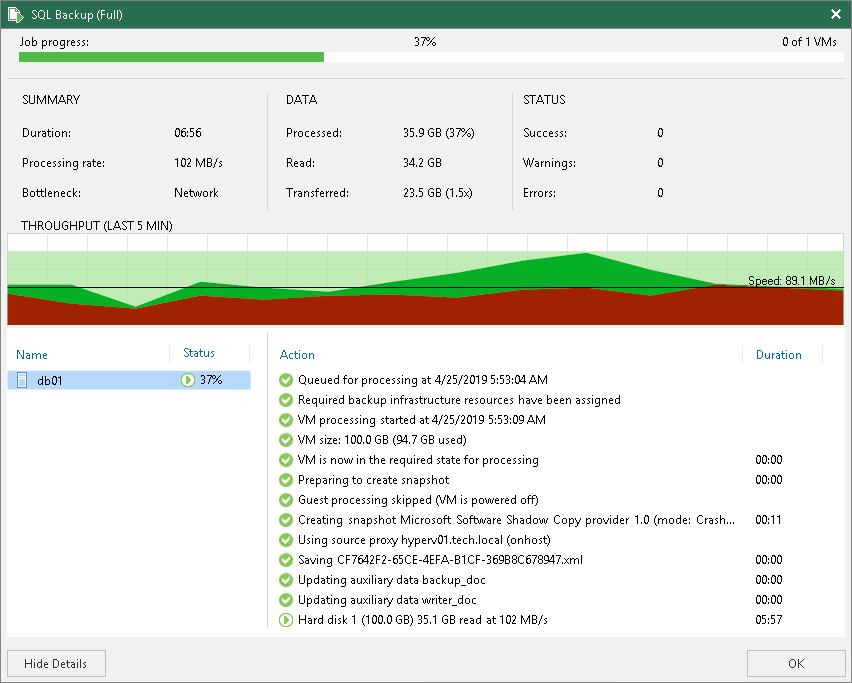Click the green in-progress icon beside 37% status
The width and height of the screenshot is (852, 683).
point(187,380)
